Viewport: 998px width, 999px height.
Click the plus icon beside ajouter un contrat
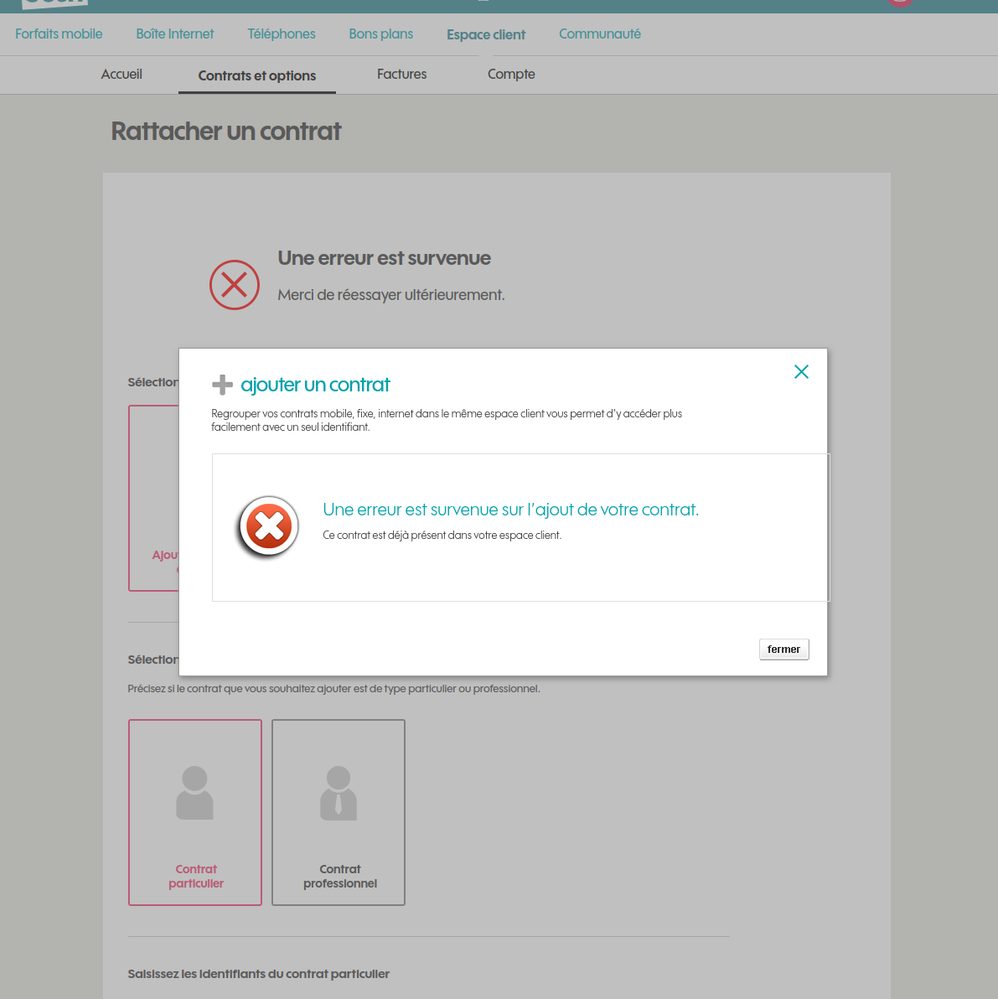222,385
